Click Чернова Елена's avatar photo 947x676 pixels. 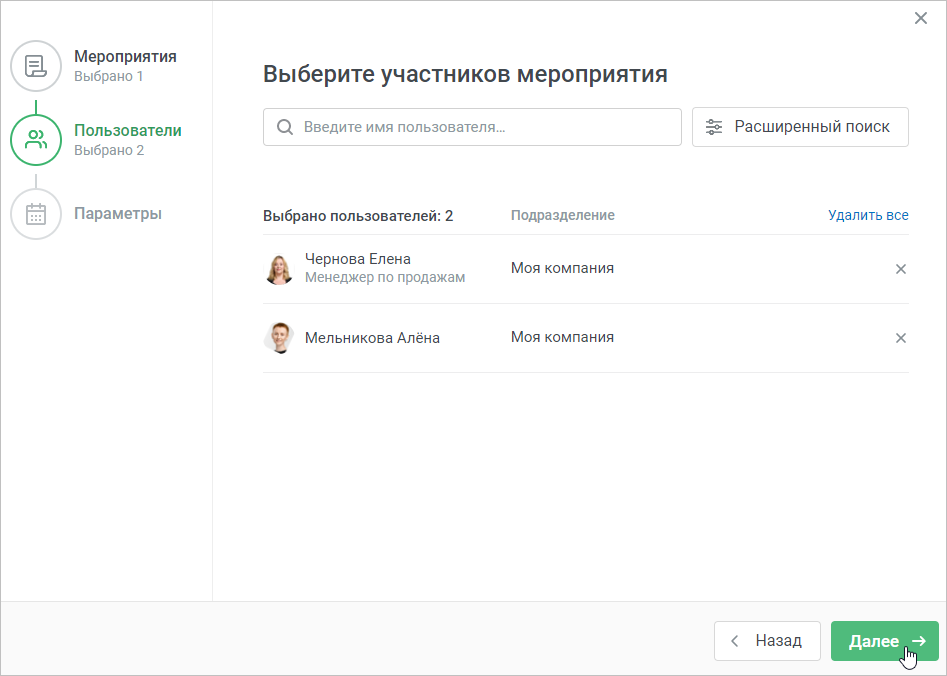[x=279, y=269]
